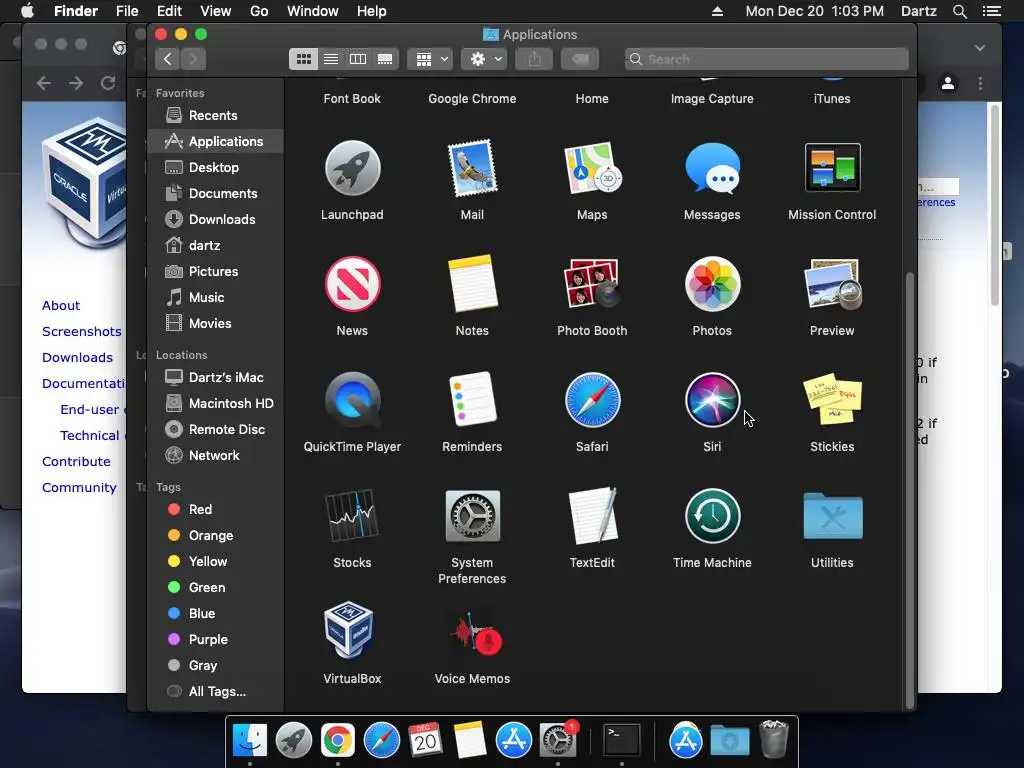This screenshot has height=768, width=1024.
Task: Select the Maps app icon
Action: point(592,168)
